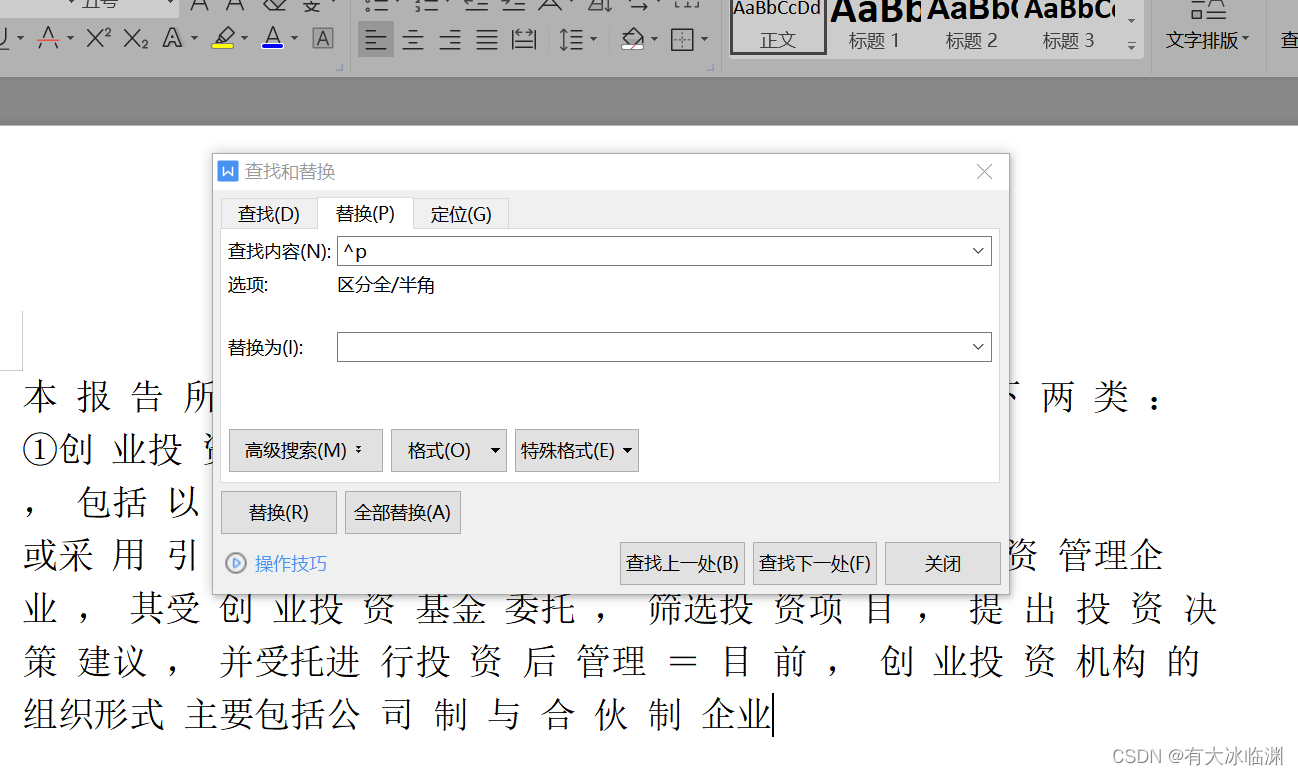Apply paragraph borders icon
This screenshot has height=775, width=1298.
tap(682, 40)
